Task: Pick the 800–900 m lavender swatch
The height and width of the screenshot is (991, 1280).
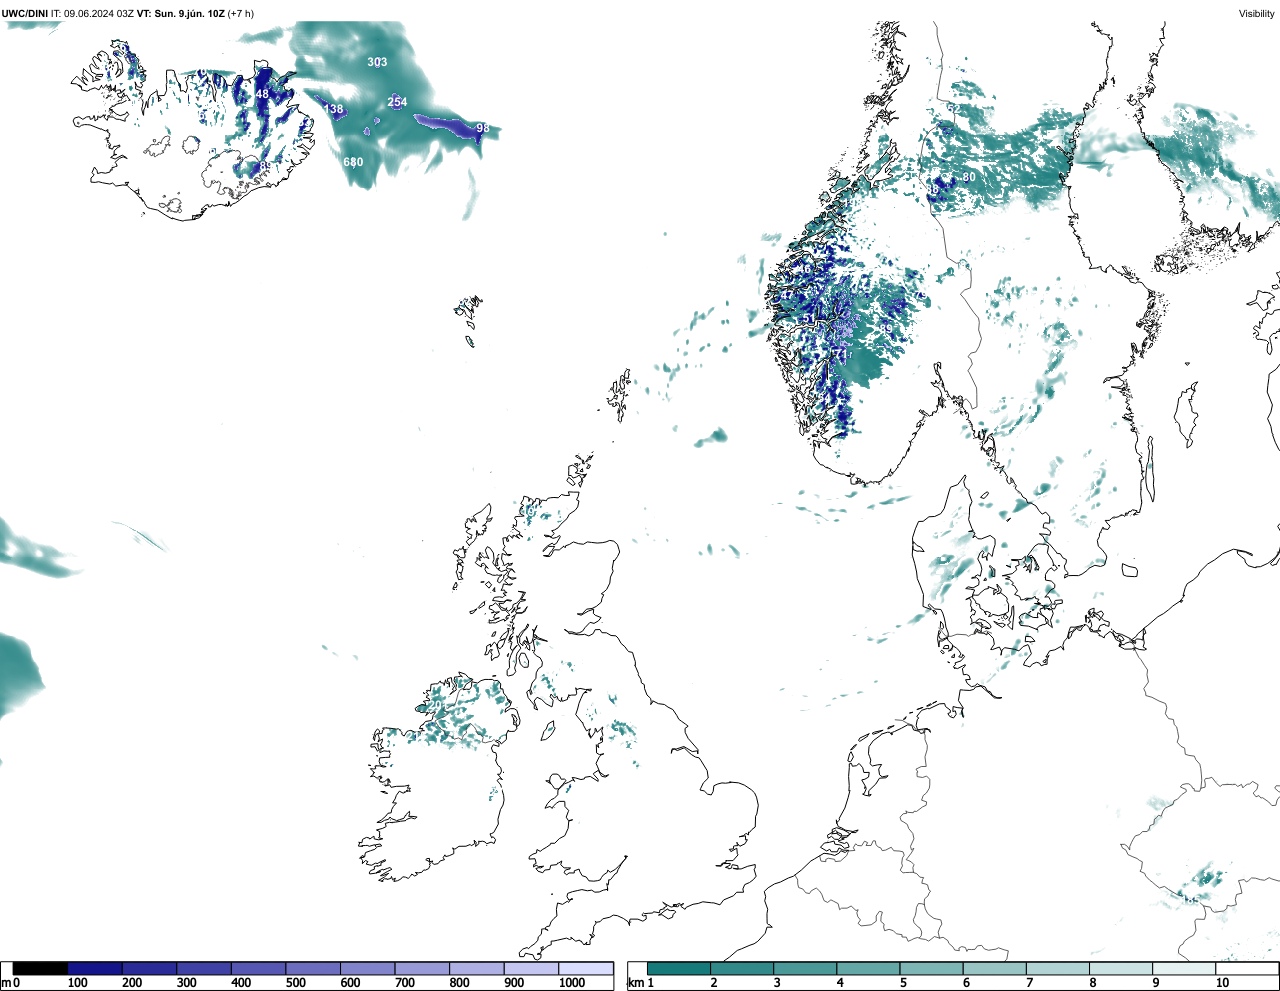Action: (476, 969)
